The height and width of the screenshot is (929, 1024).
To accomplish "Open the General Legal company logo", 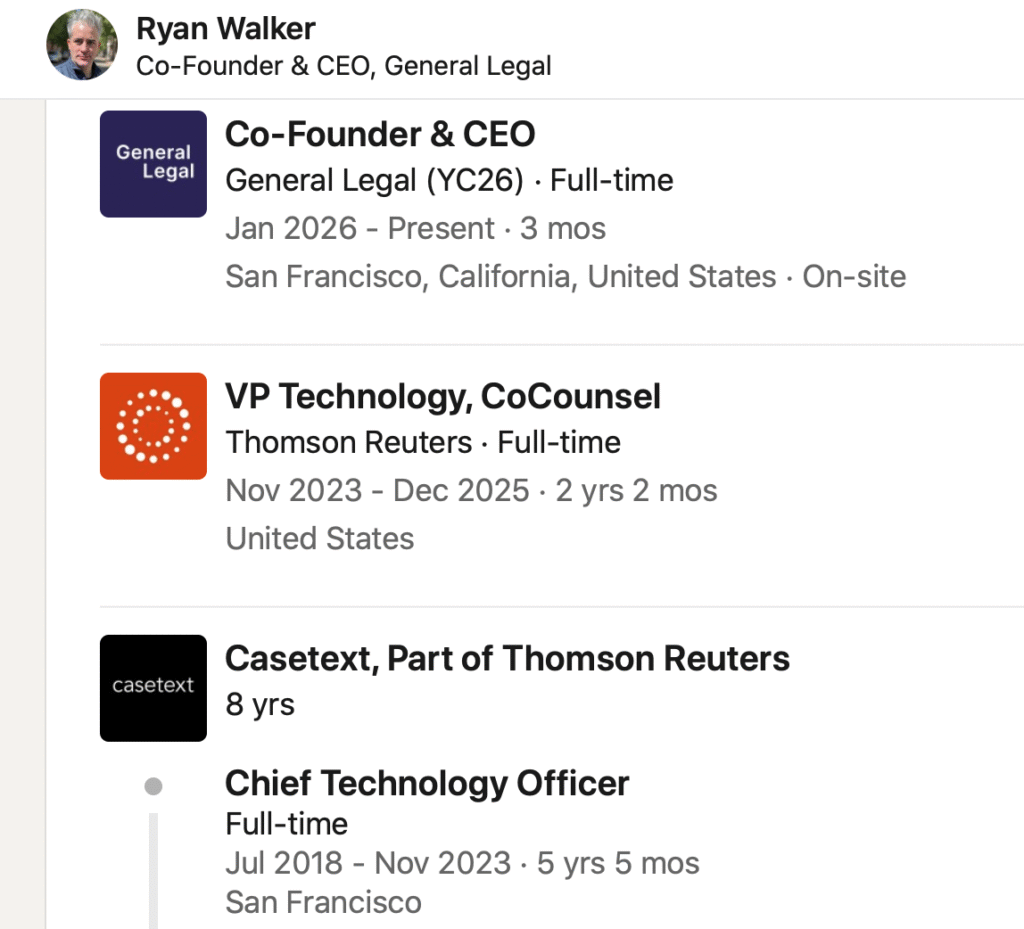I will click(153, 164).
